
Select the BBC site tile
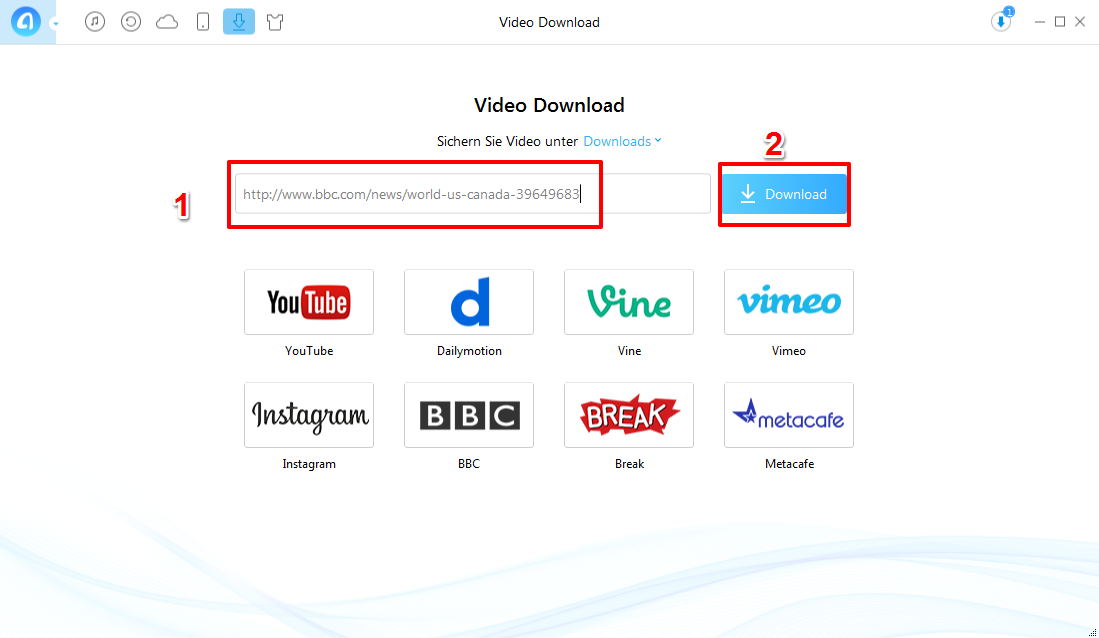[469, 415]
